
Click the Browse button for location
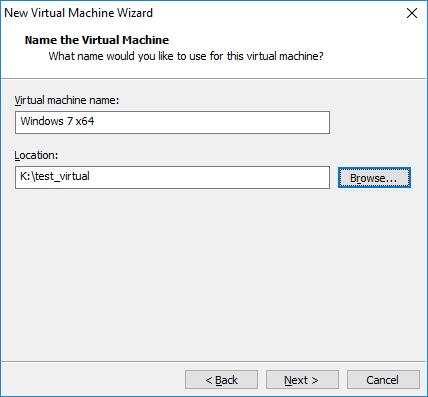(374, 178)
